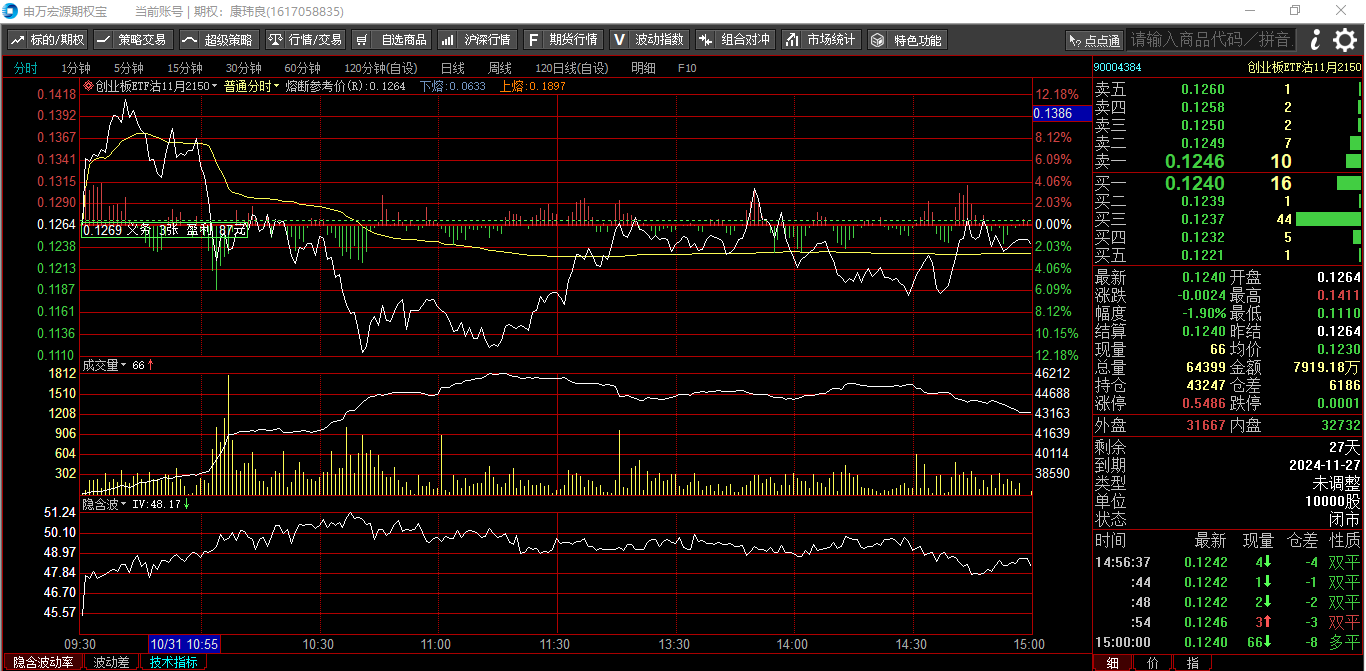Click the product code search field
Viewport: 1366px width, 671px height.
(1211, 40)
